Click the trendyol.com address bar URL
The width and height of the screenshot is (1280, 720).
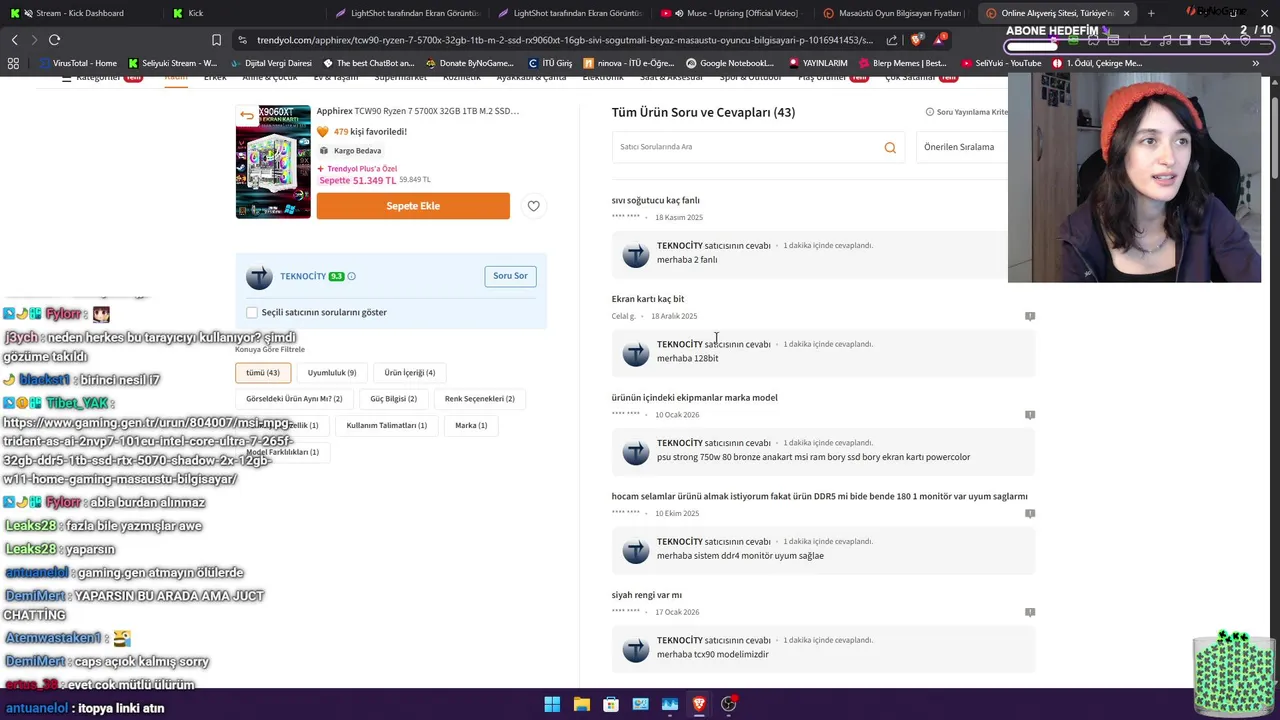(x=565, y=40)
